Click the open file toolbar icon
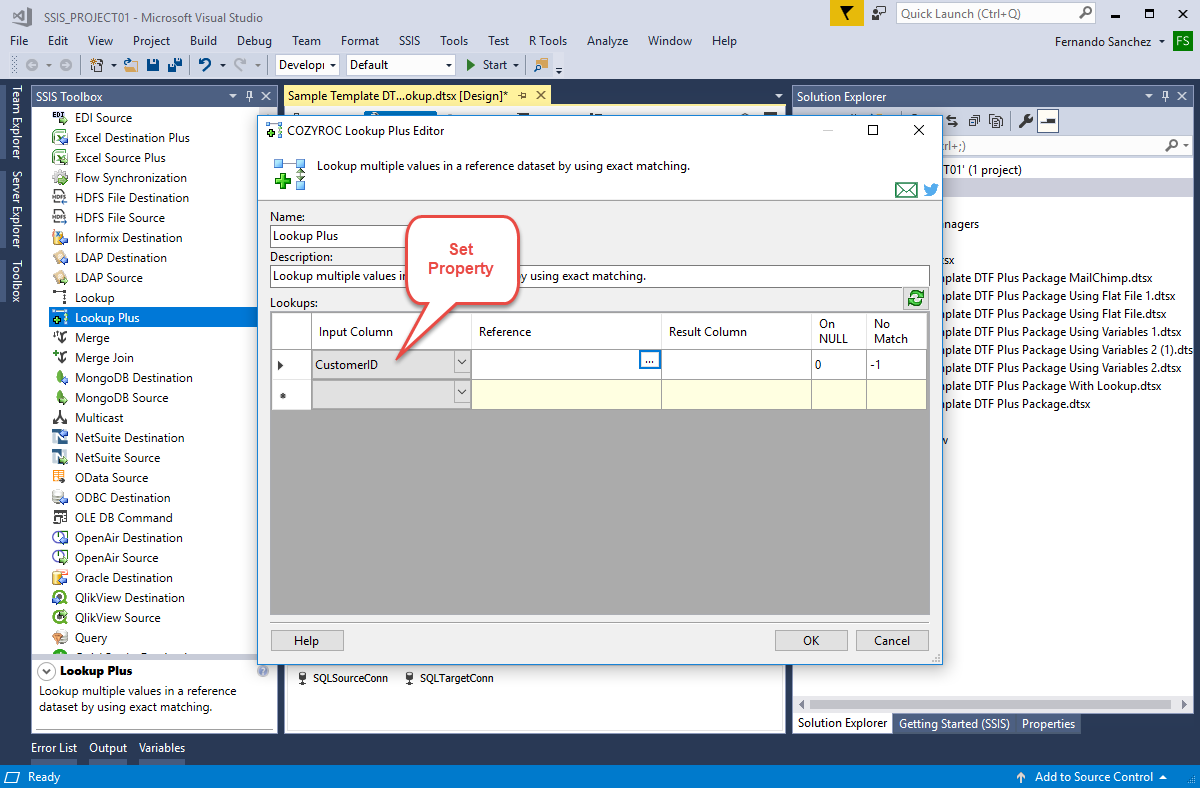Image resolution: width=1200 pixels, height=788 pixels. coord(132,65)
